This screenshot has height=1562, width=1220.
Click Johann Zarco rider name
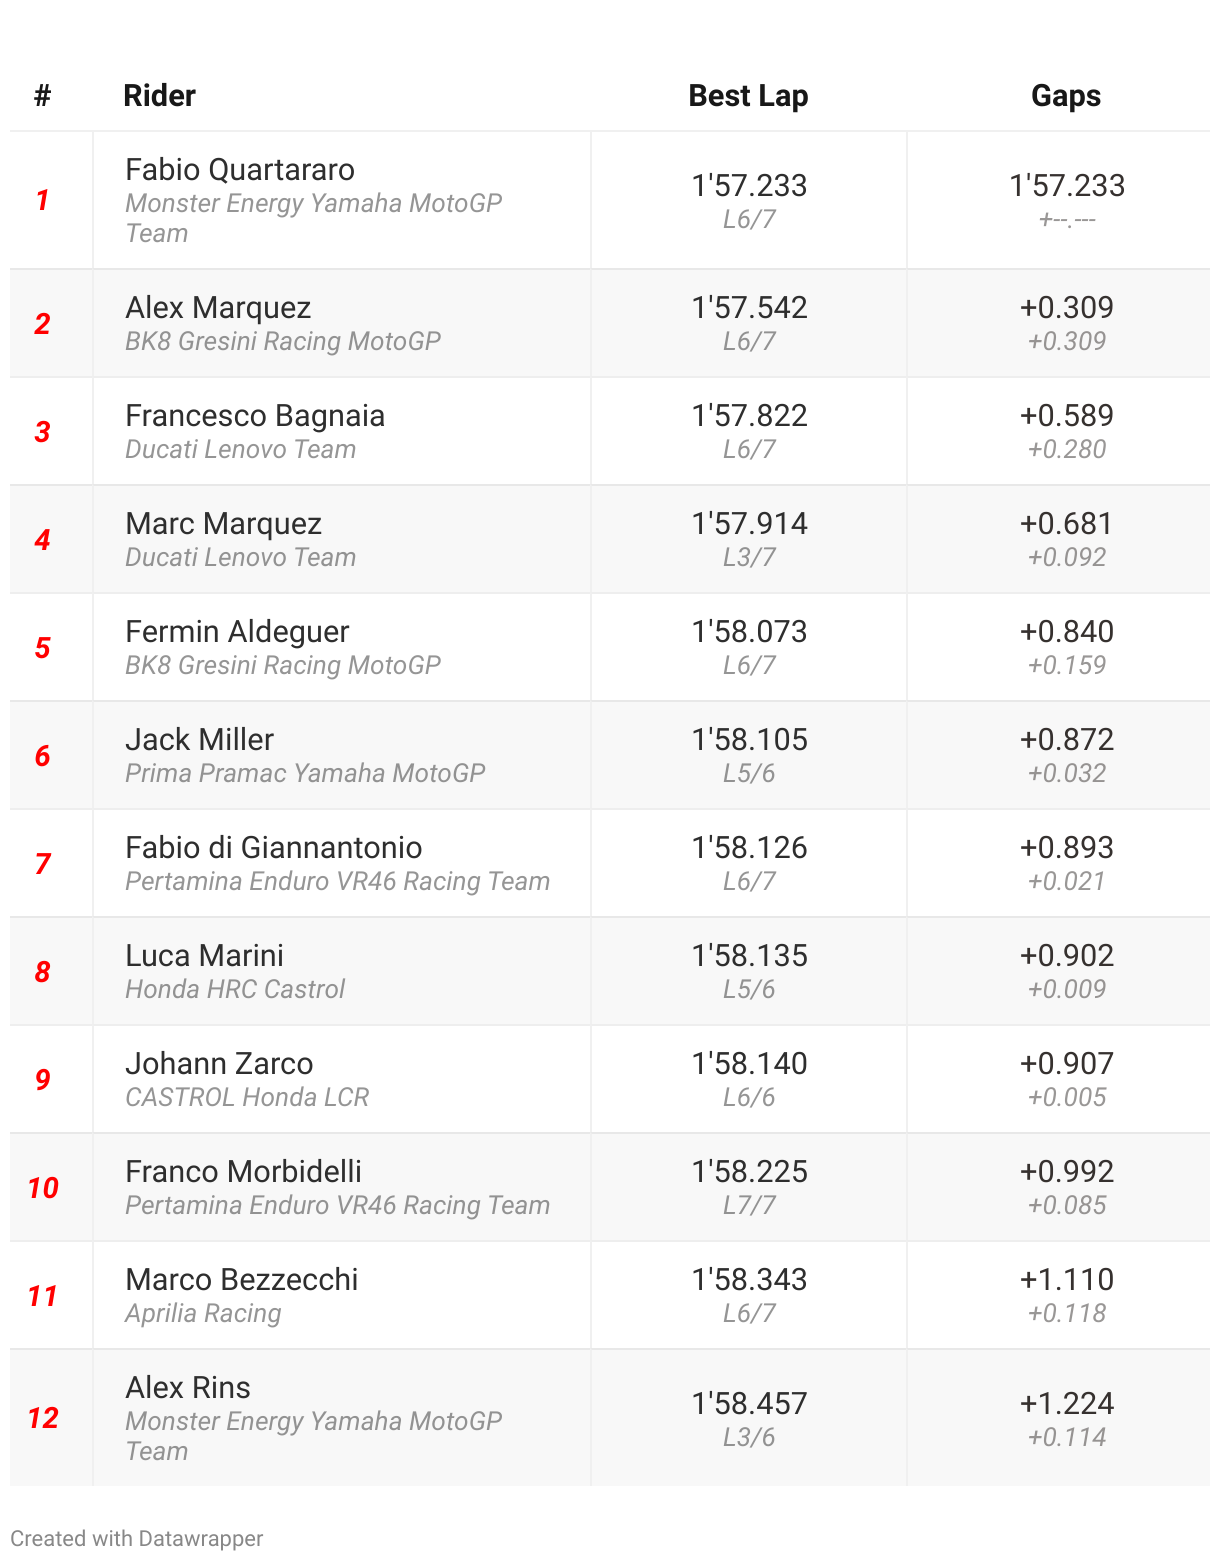click(x=219, y=1064)
